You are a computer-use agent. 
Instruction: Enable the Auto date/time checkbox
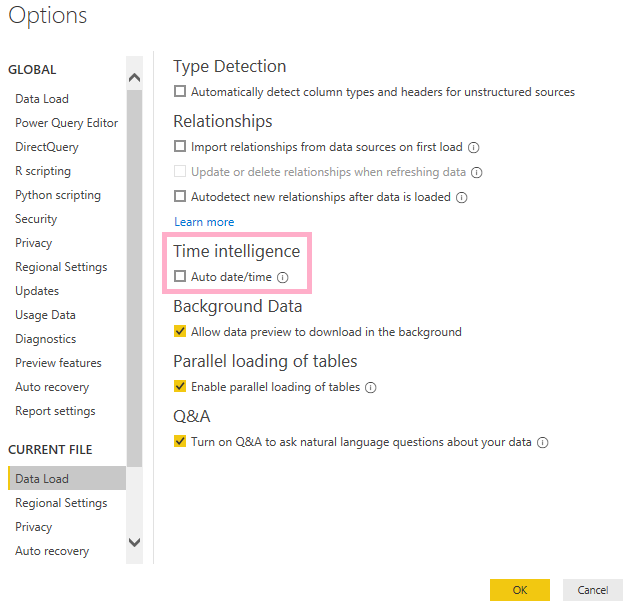[180, 276]
